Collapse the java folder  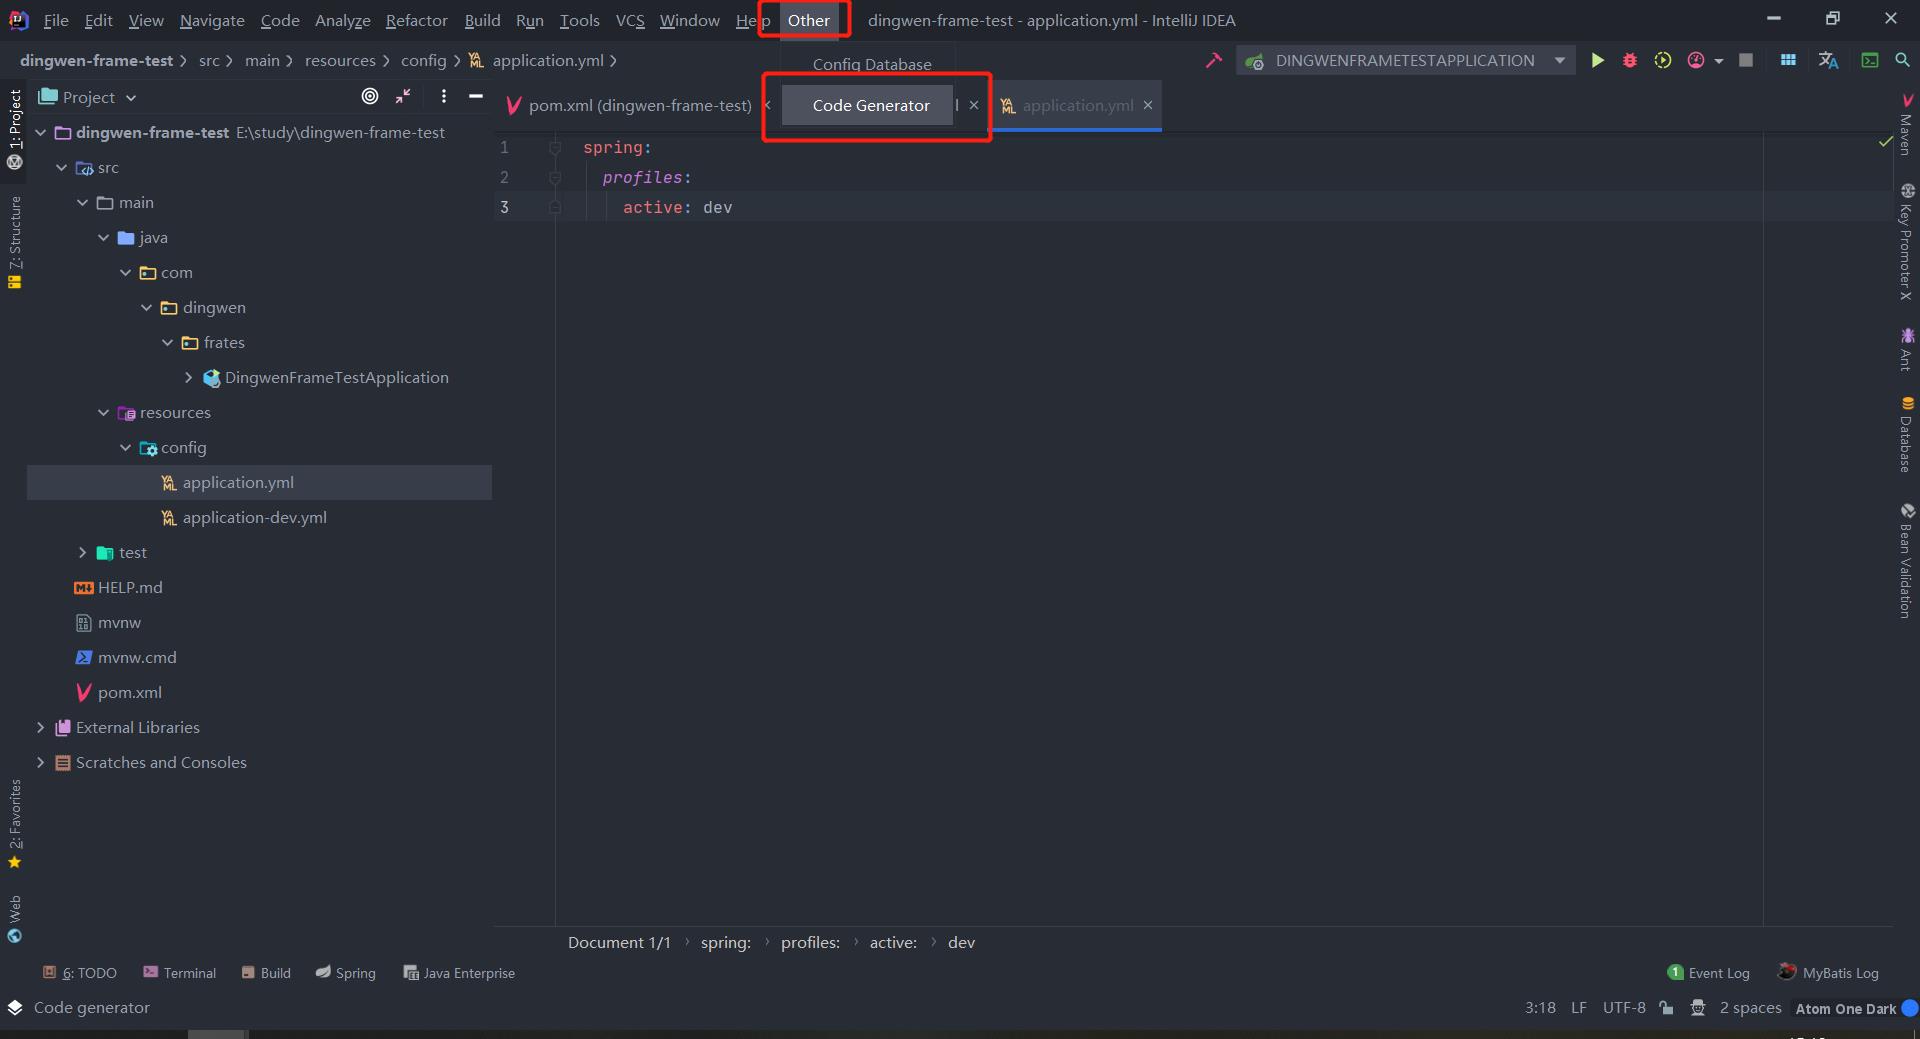104,237
